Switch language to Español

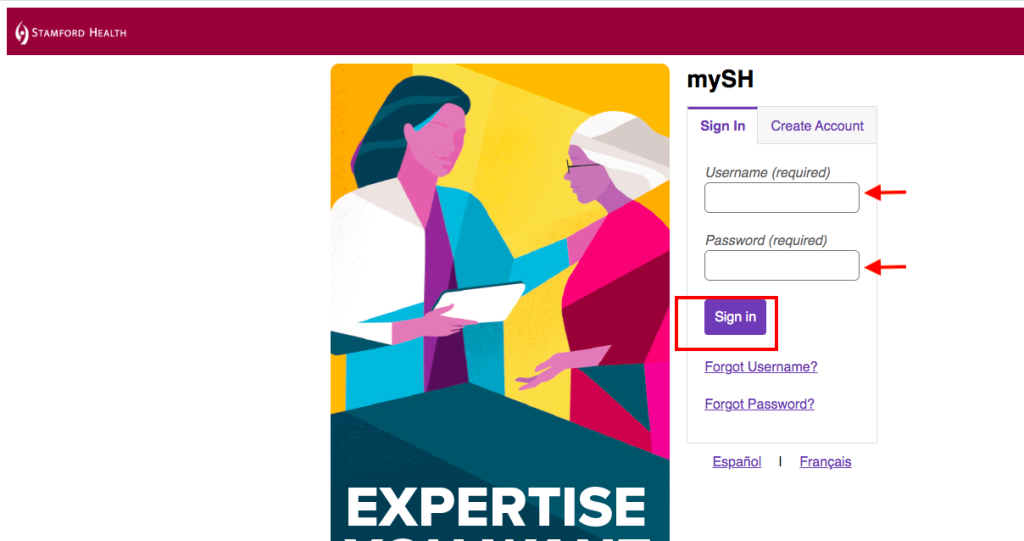[x=737, y=462]
